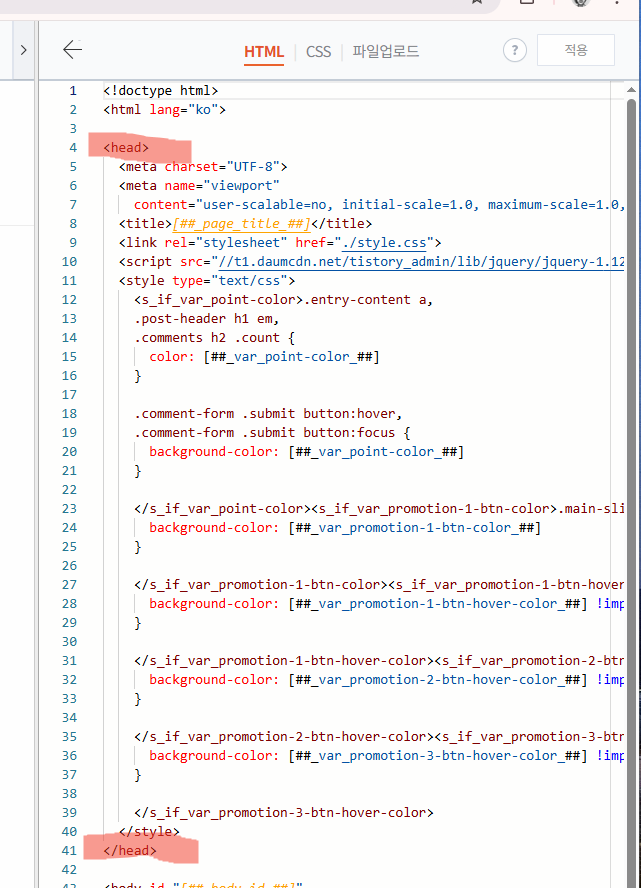
Task: Click .comment-form .submit button:focus line
Action: pyautogui.click(x=272, y=433)
